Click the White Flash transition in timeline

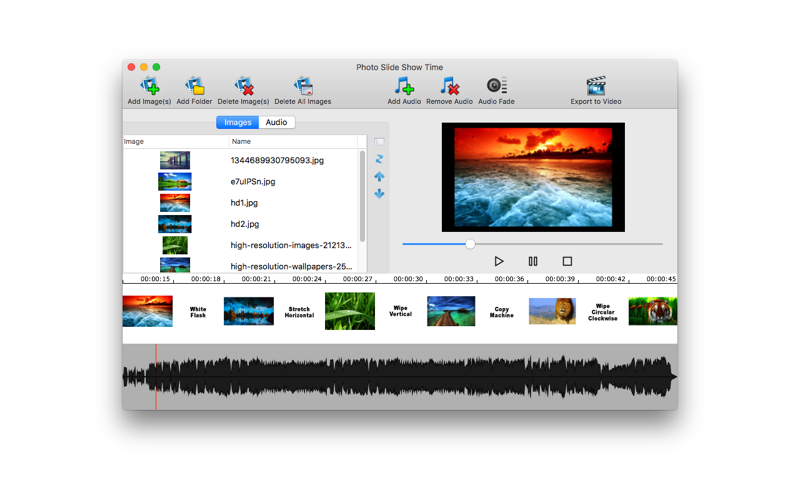point(198,312)
